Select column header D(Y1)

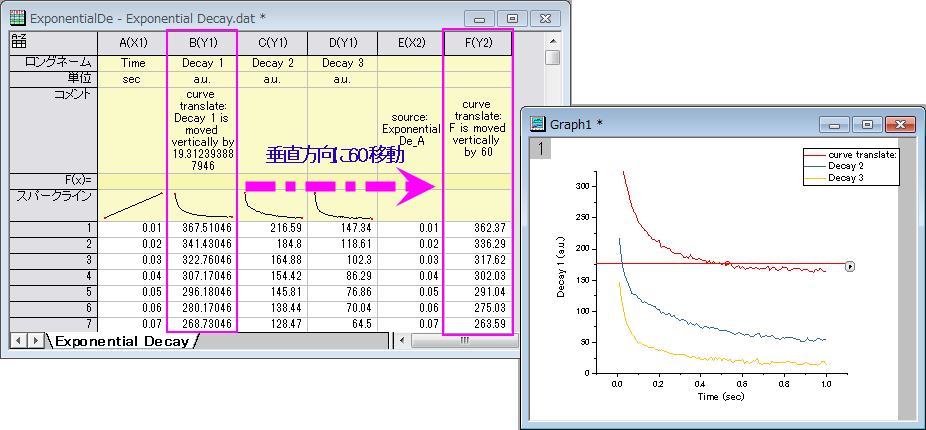coord(343,43)
